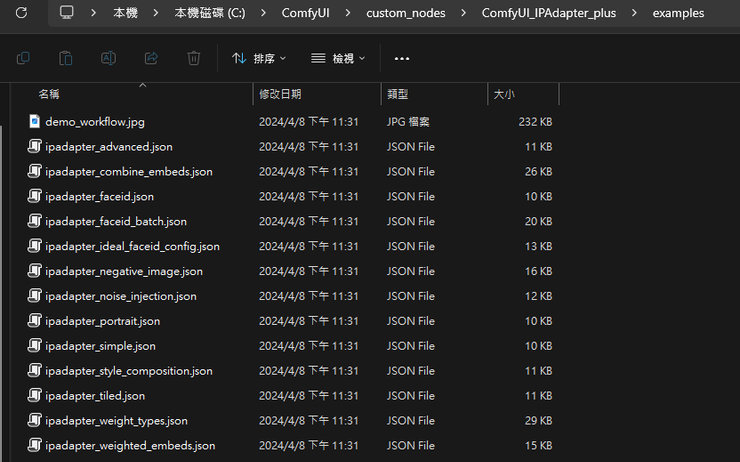The height and width of the screenshot is (462, 740).
Task: Click the ComfyUI_IPAdapter_plus breadcrumb segment
Action: tap(549, 13)
